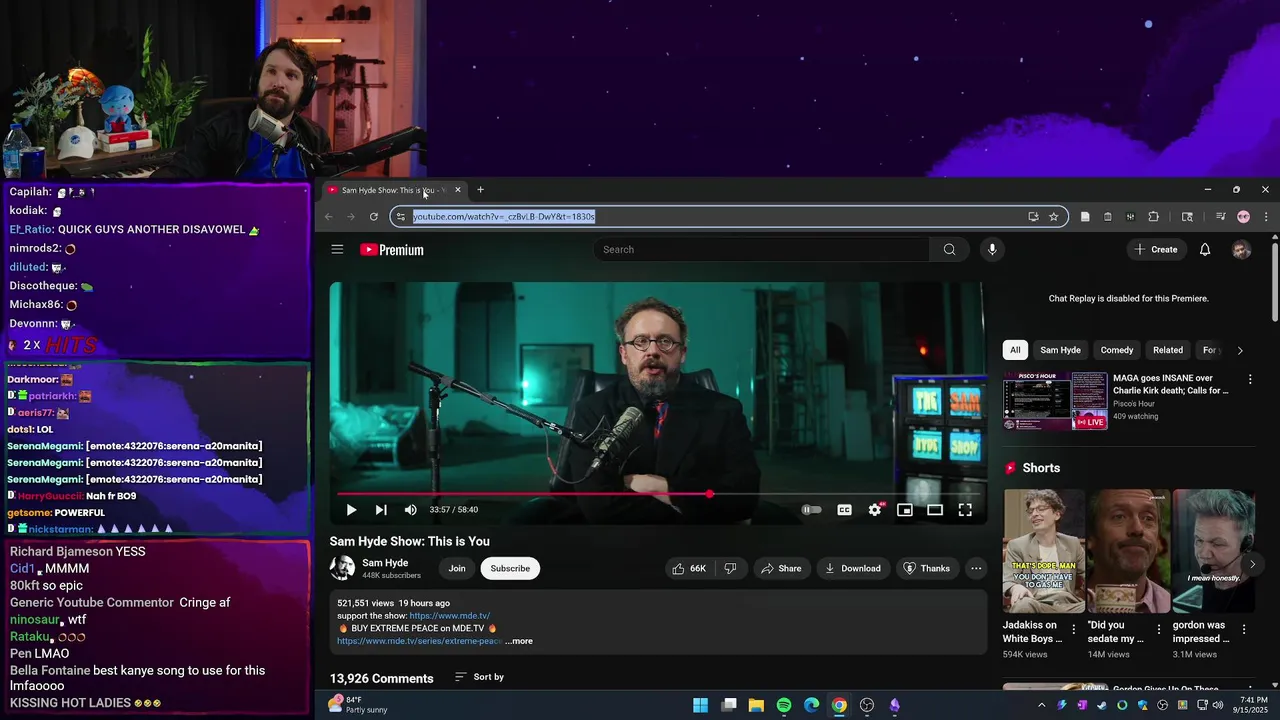Open OBS Studio from the taskbar
This screenshot has width=1280, height=720.
867,705
